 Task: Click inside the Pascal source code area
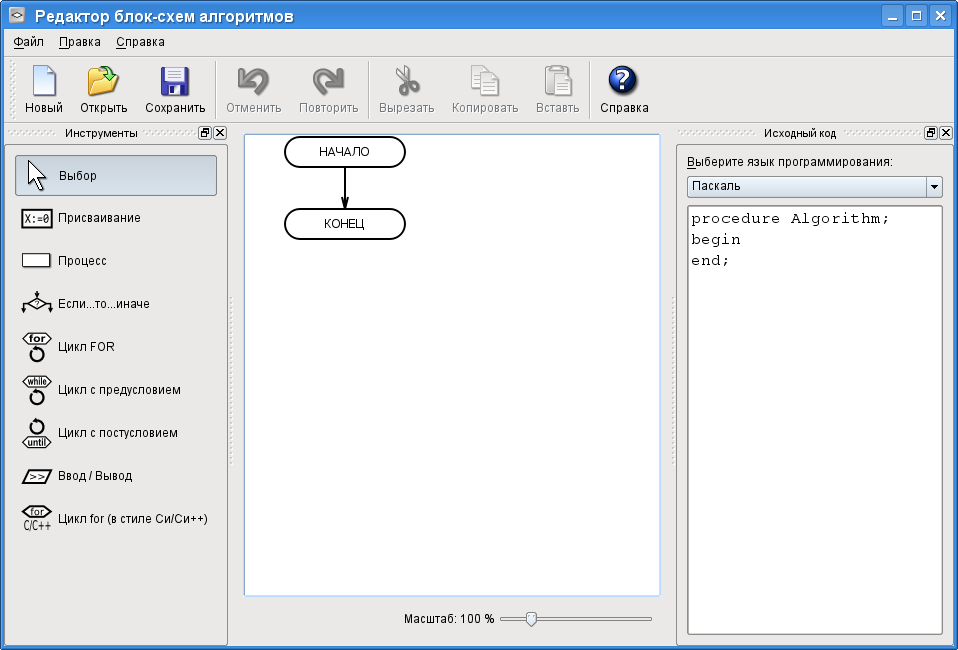(814, 420)
